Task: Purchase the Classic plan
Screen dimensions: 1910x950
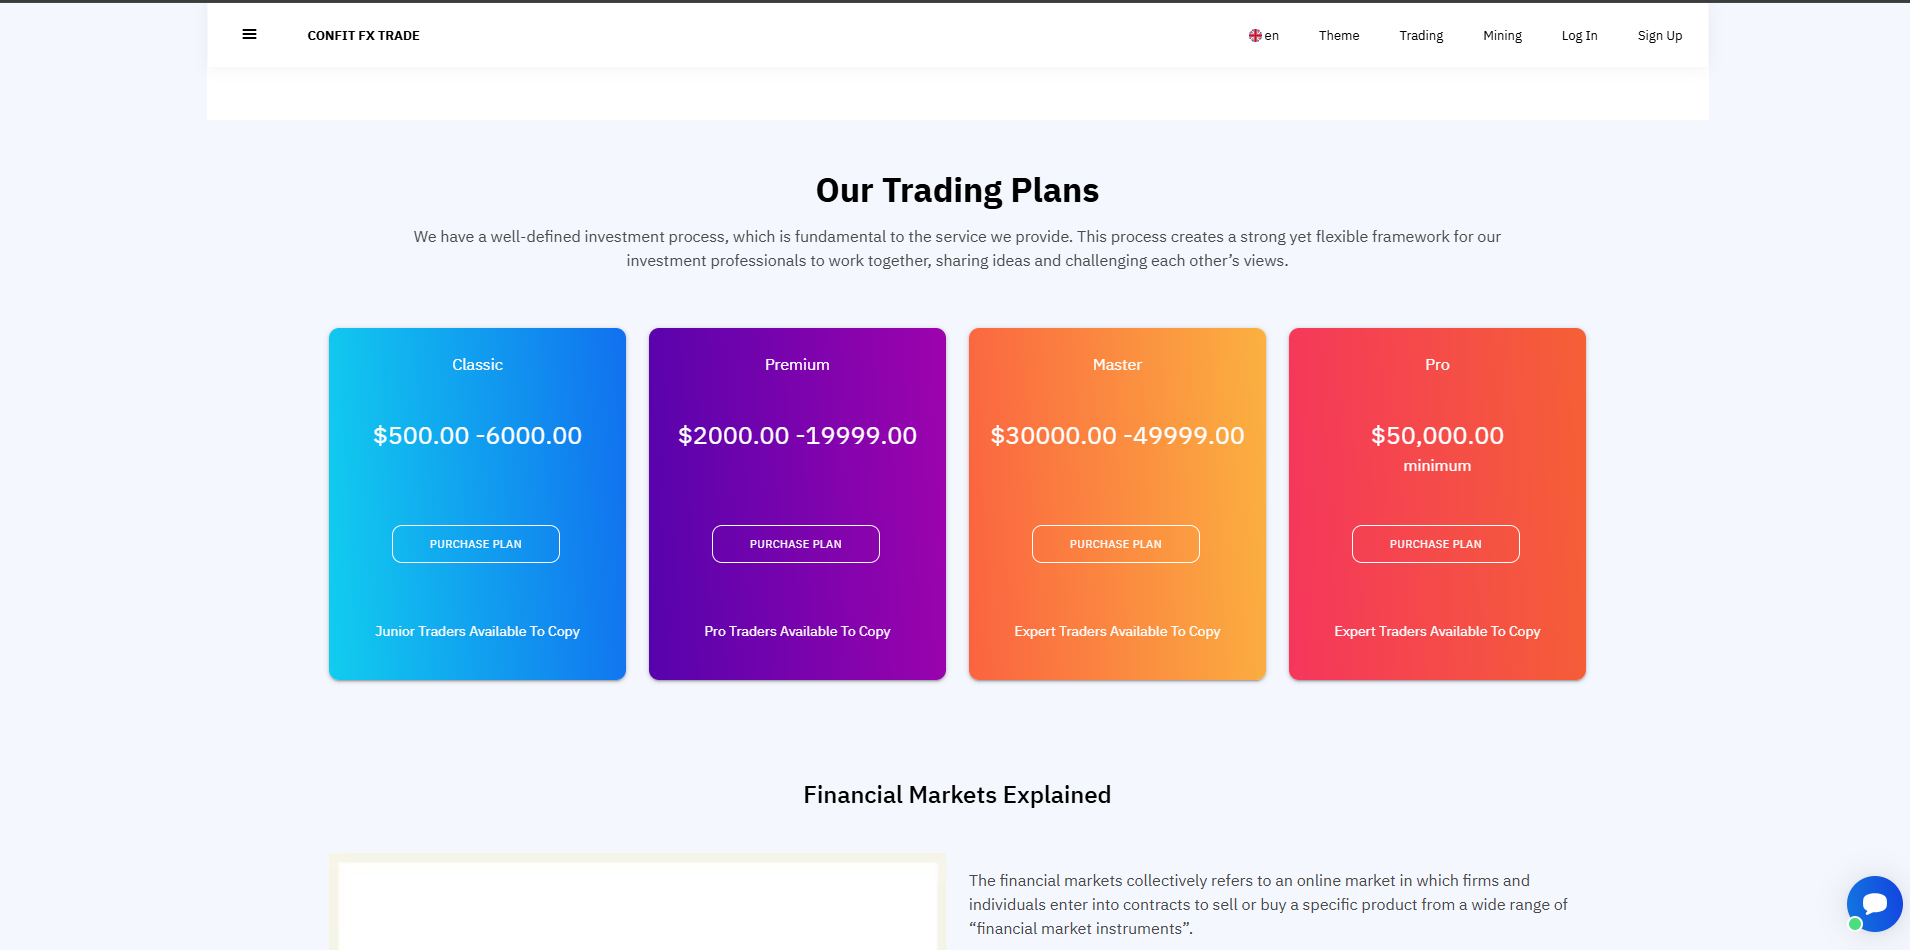Action: click(x=476, y=544)
